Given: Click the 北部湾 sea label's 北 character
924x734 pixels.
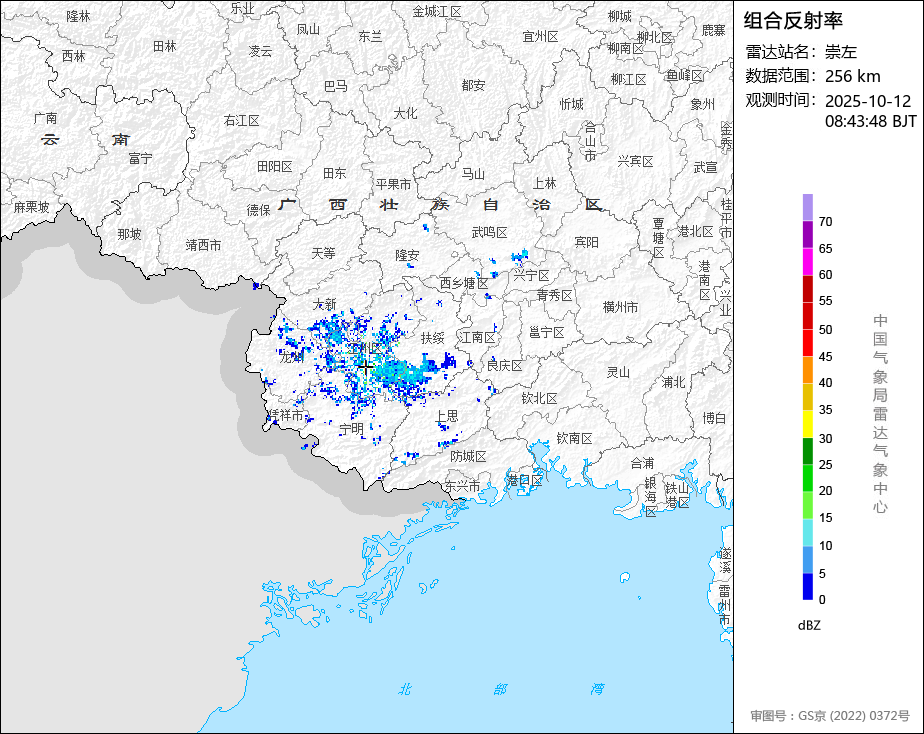Looking at the screenshot, I should click(404, 689).
